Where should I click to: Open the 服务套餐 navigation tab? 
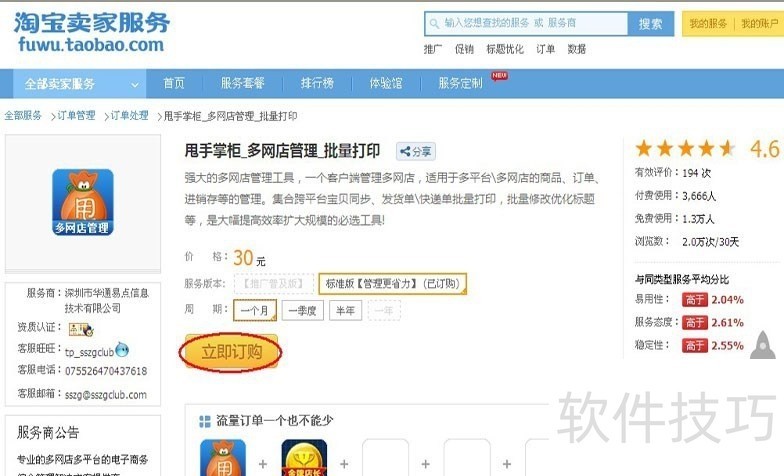pyautogui.click(x=242, y=83)
